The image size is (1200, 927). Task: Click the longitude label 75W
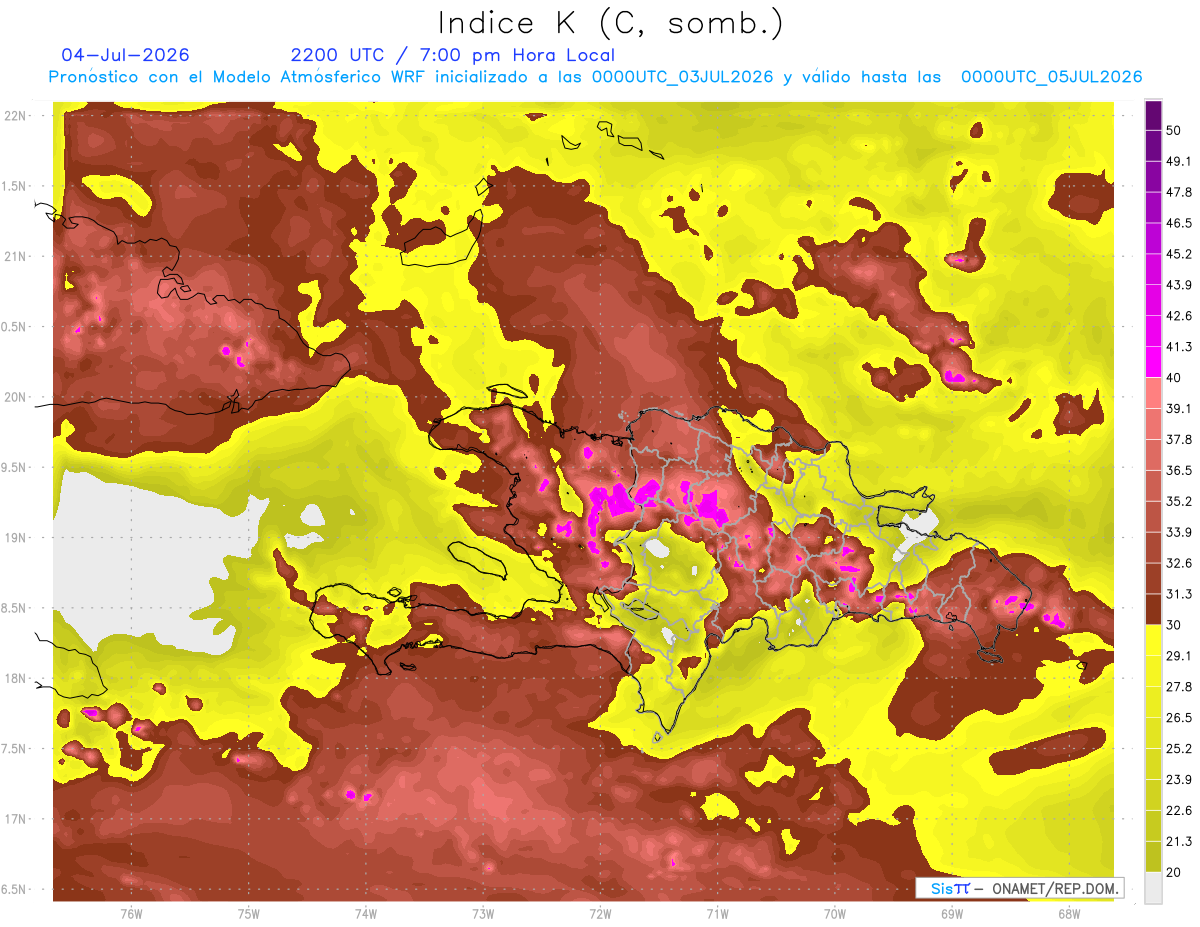pos(249,913)
